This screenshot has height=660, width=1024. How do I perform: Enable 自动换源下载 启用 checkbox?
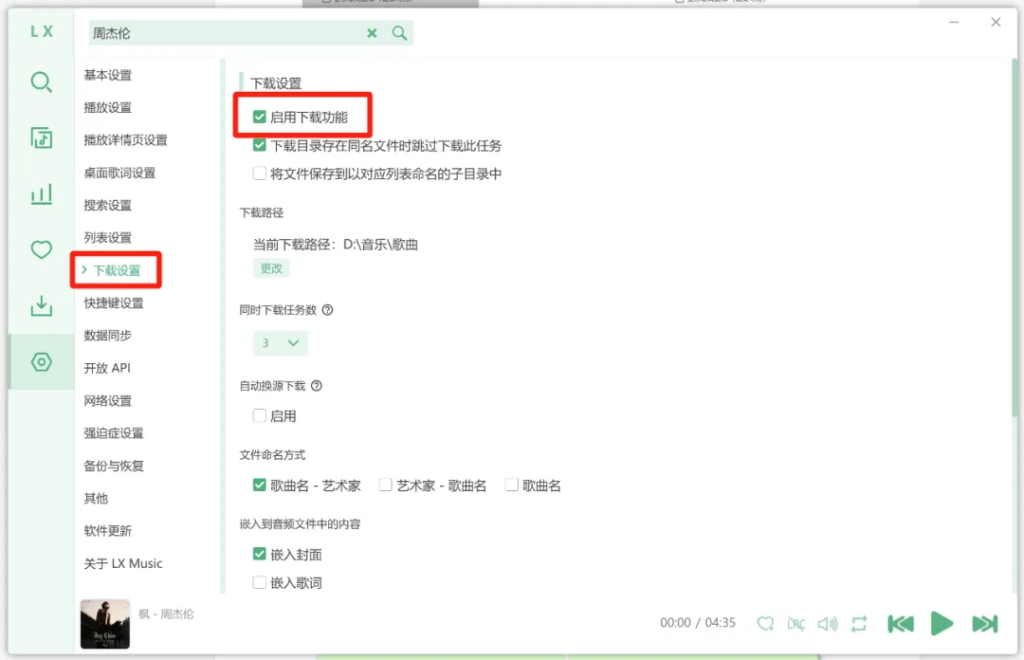[x=259, y=416]
